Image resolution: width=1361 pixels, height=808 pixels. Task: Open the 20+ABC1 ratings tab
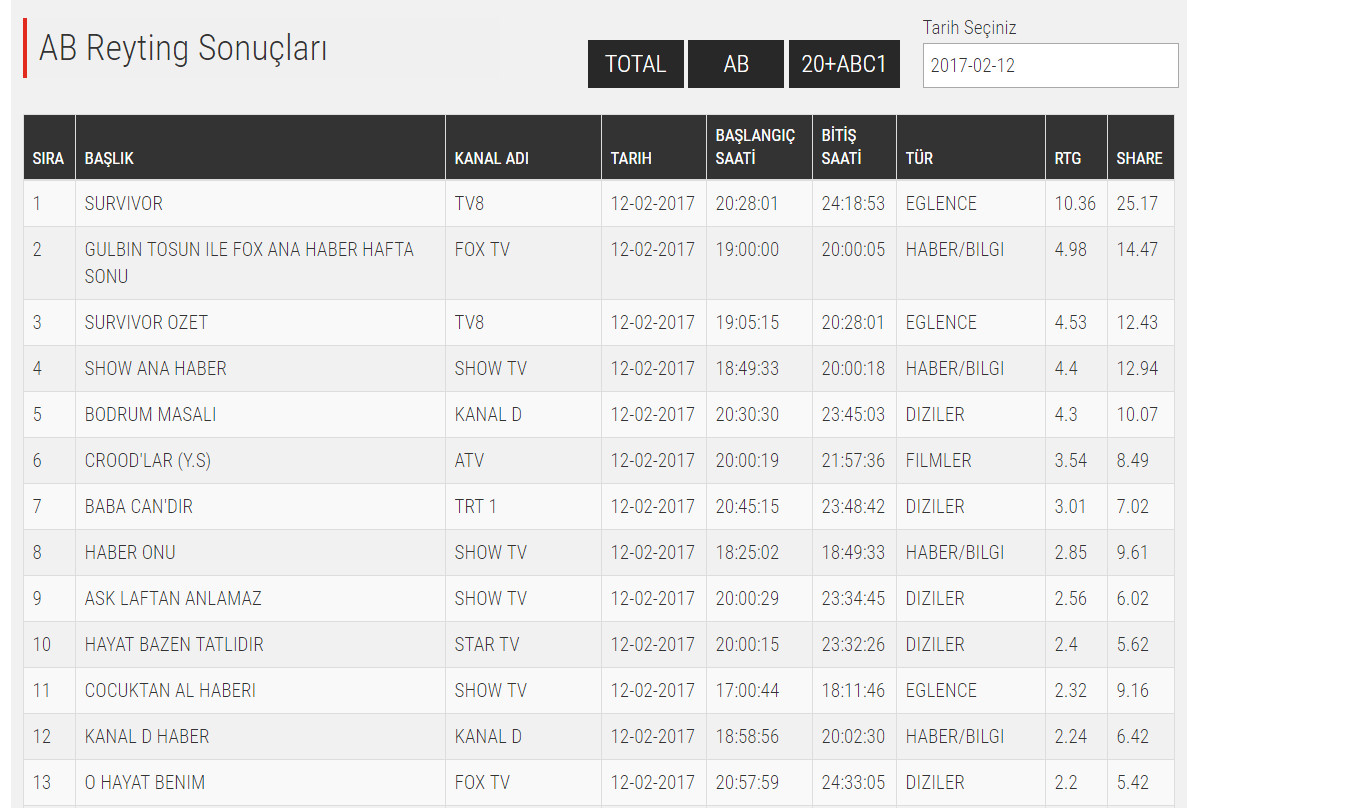pyautogui.click(x=844, y=64)
